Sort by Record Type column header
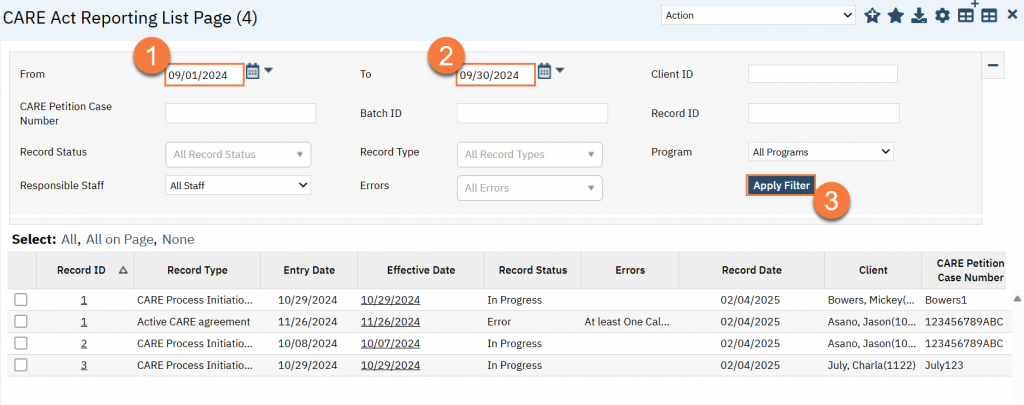Screen dimensions: 1024x405 (x=196, y=270)
